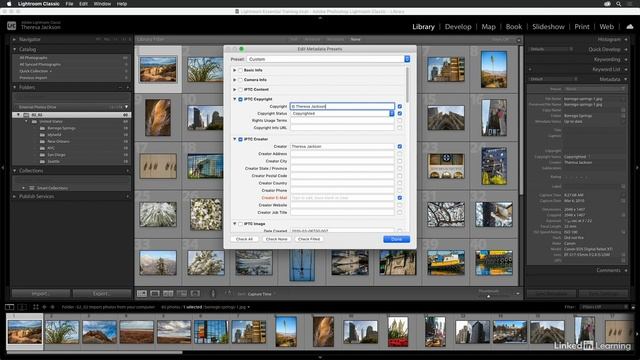This screenshot has height=360, width=640.
Task: Toggle the IPTC Copyright group checkbox
Action: tap(240, 99)
